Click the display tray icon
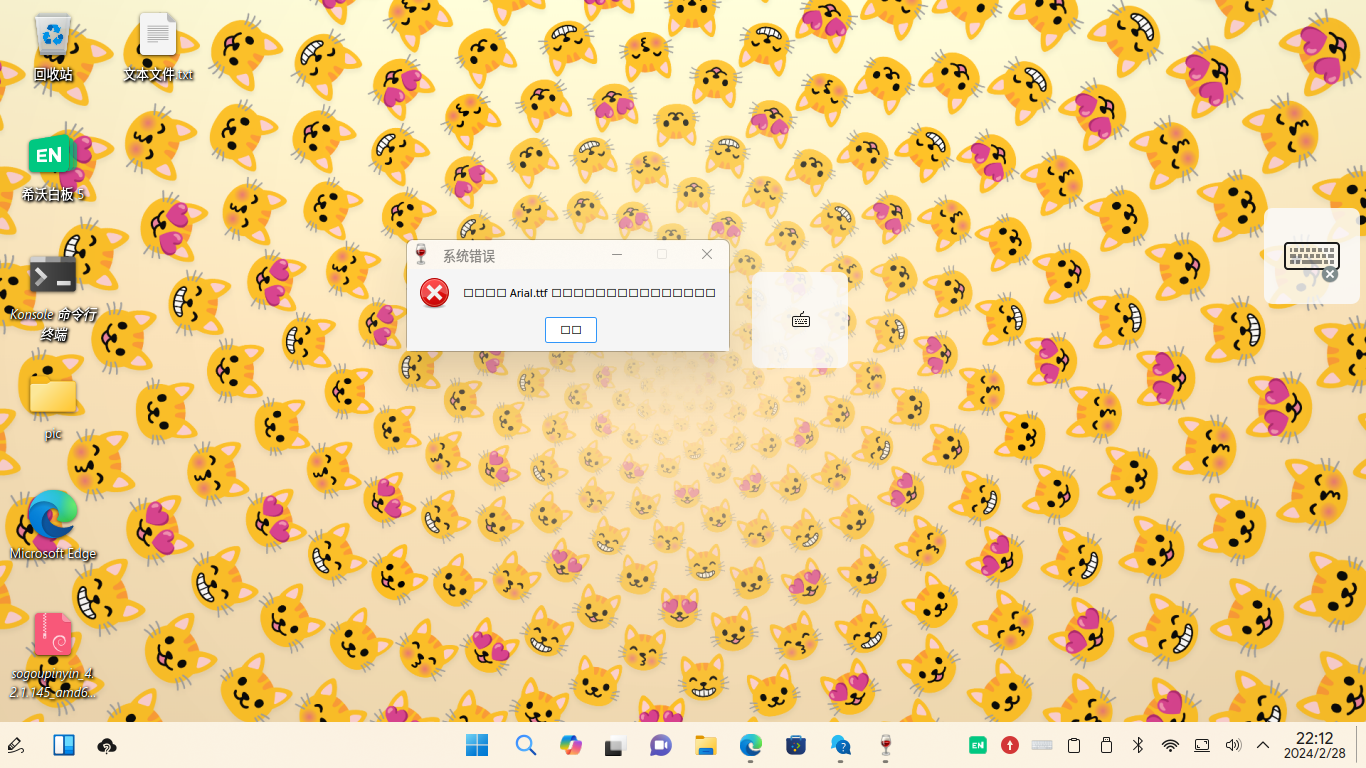The height and width of the screenshot is (768, 1366). [x=1202, y=745]
